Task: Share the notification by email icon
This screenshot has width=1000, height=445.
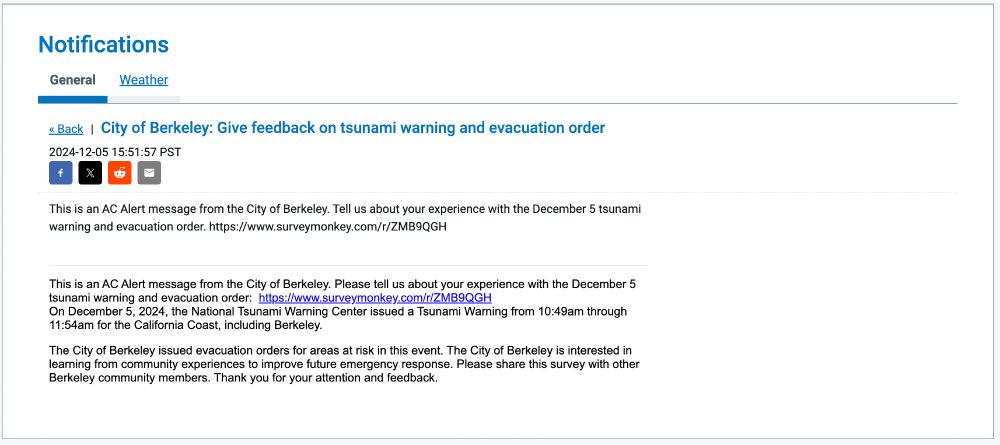Action: (149, 173)
